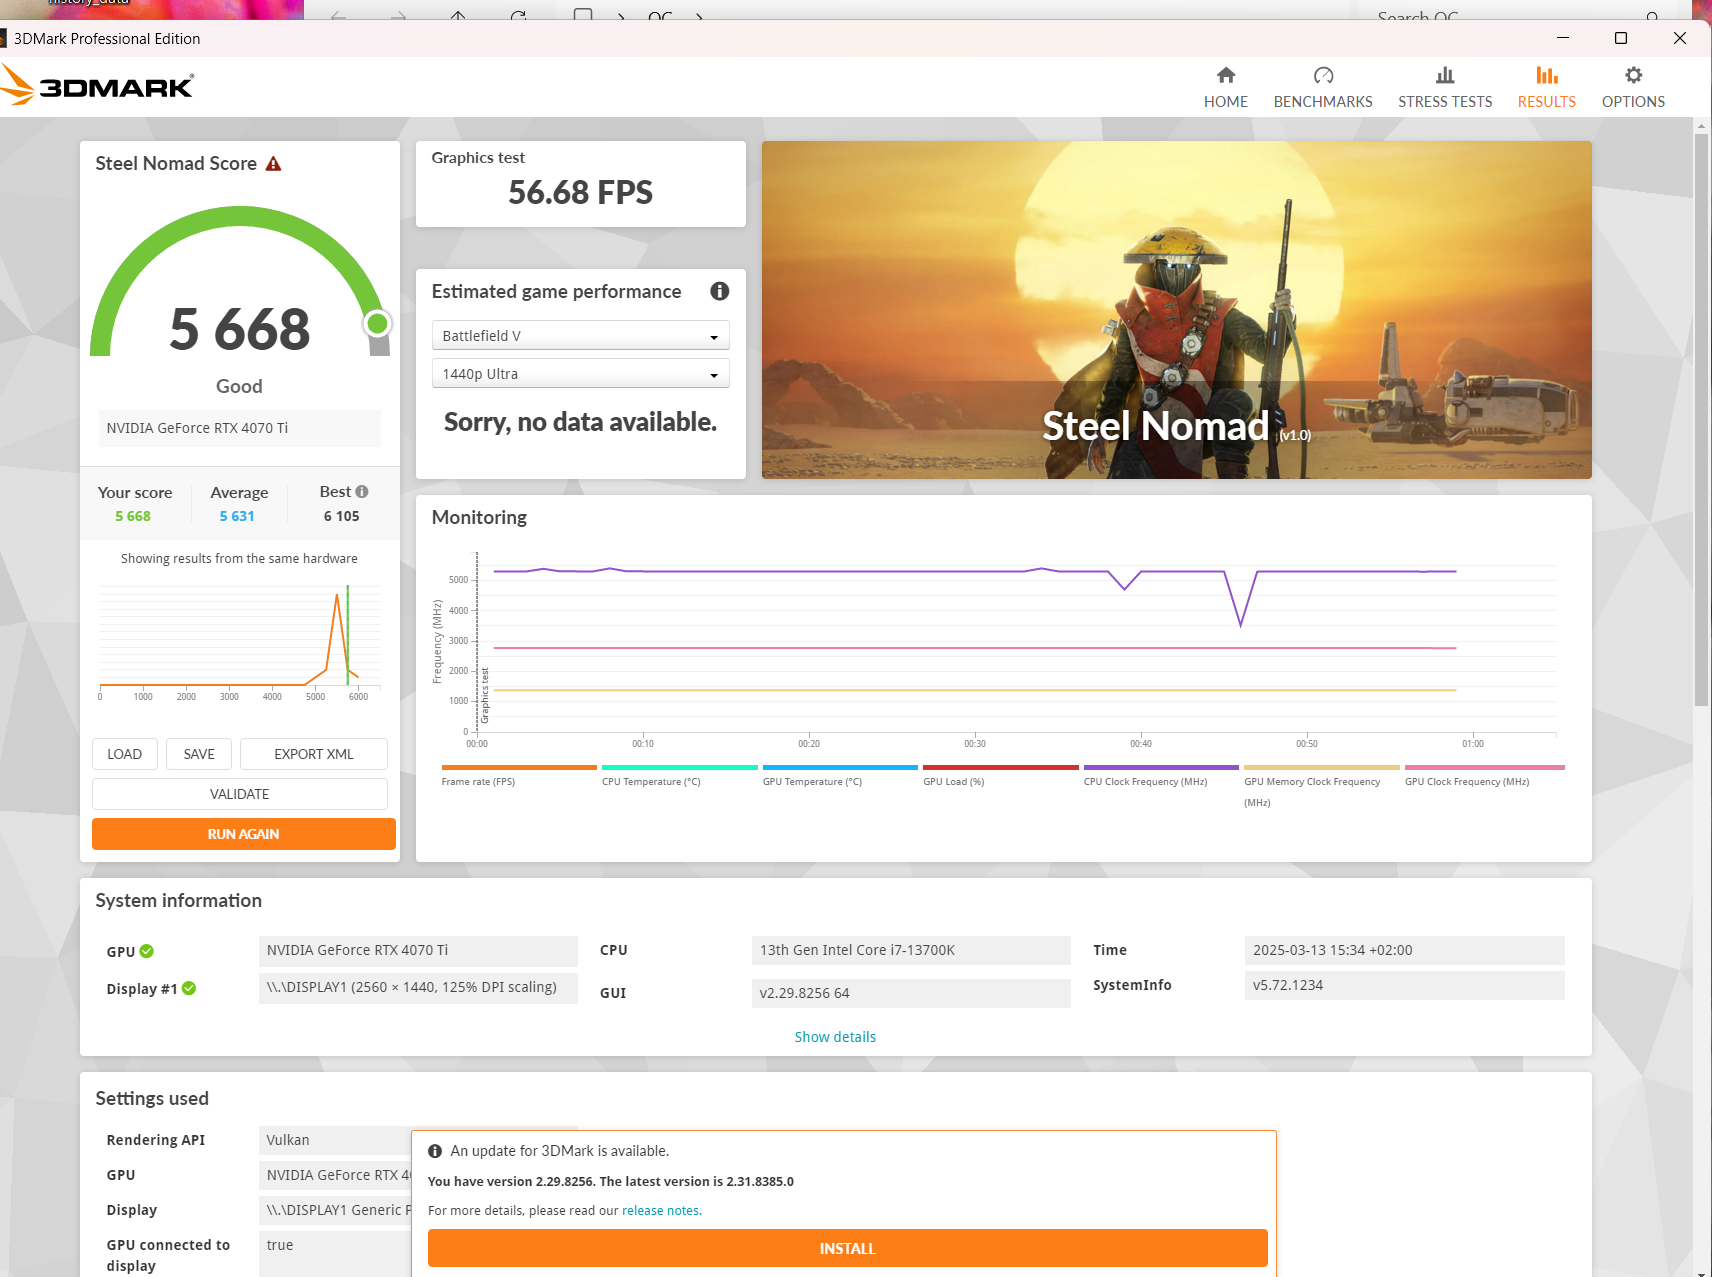The image size is (1712, 1277).
Task: Minimize the 3DMark window
Action: [x=1563, y=38]
